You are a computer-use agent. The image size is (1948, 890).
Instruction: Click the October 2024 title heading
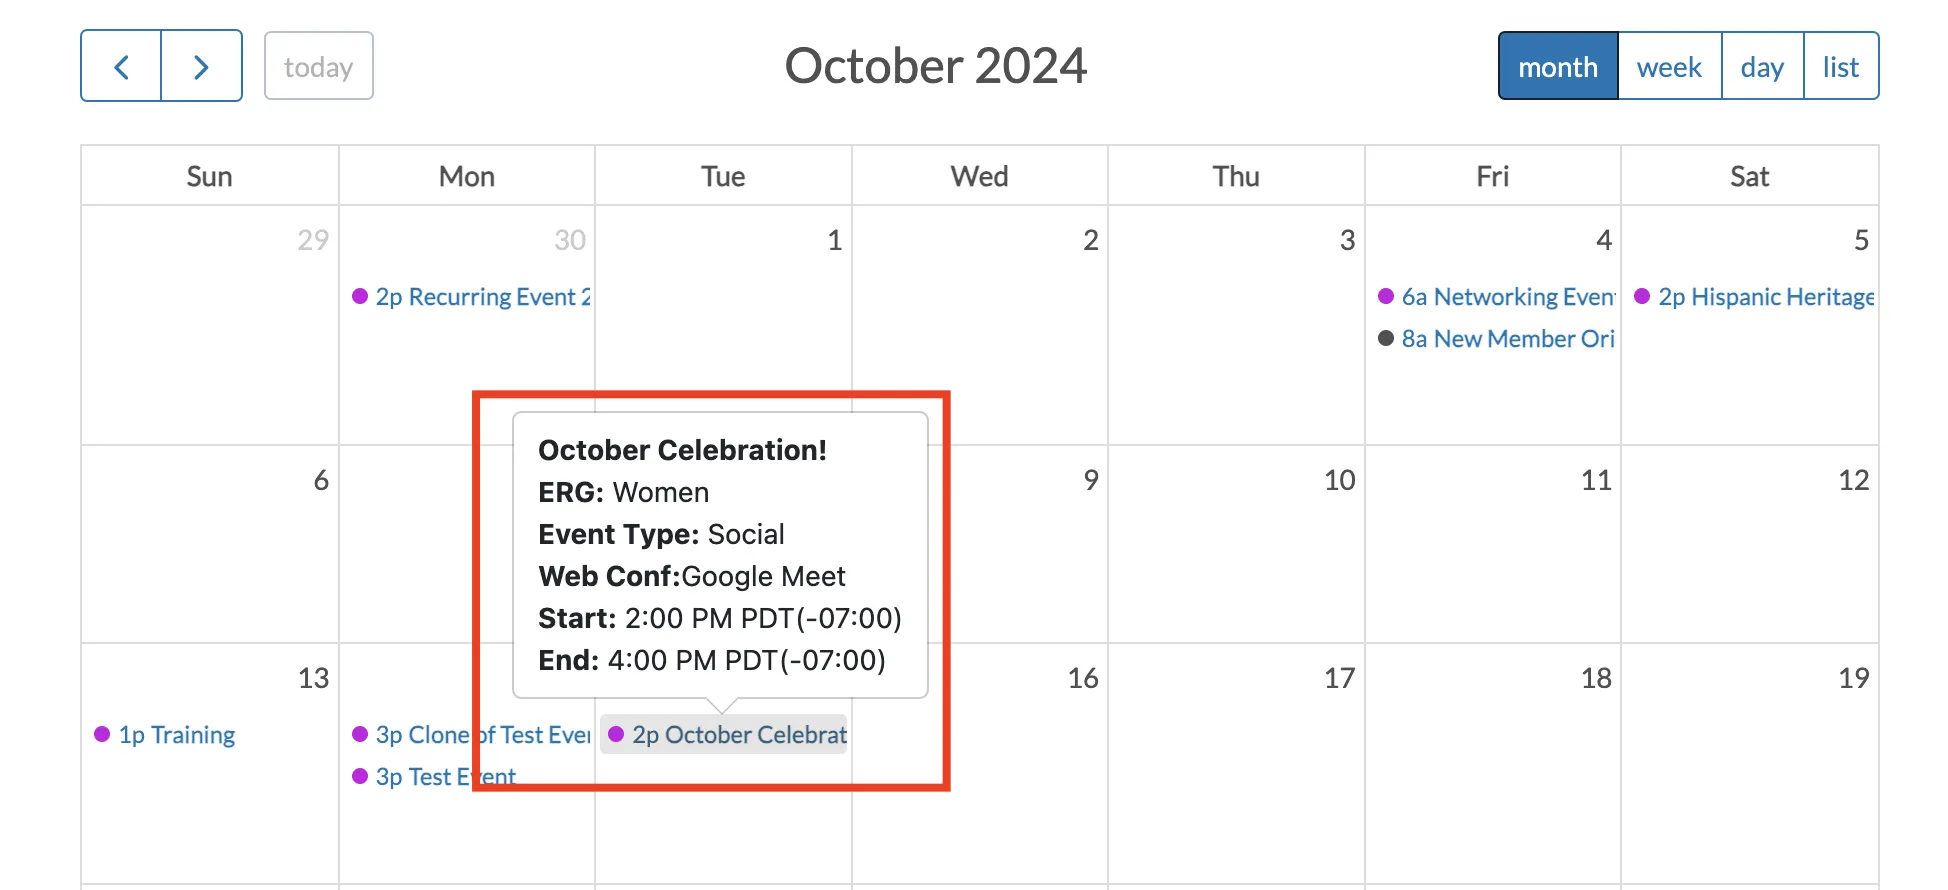pos(935,66)
